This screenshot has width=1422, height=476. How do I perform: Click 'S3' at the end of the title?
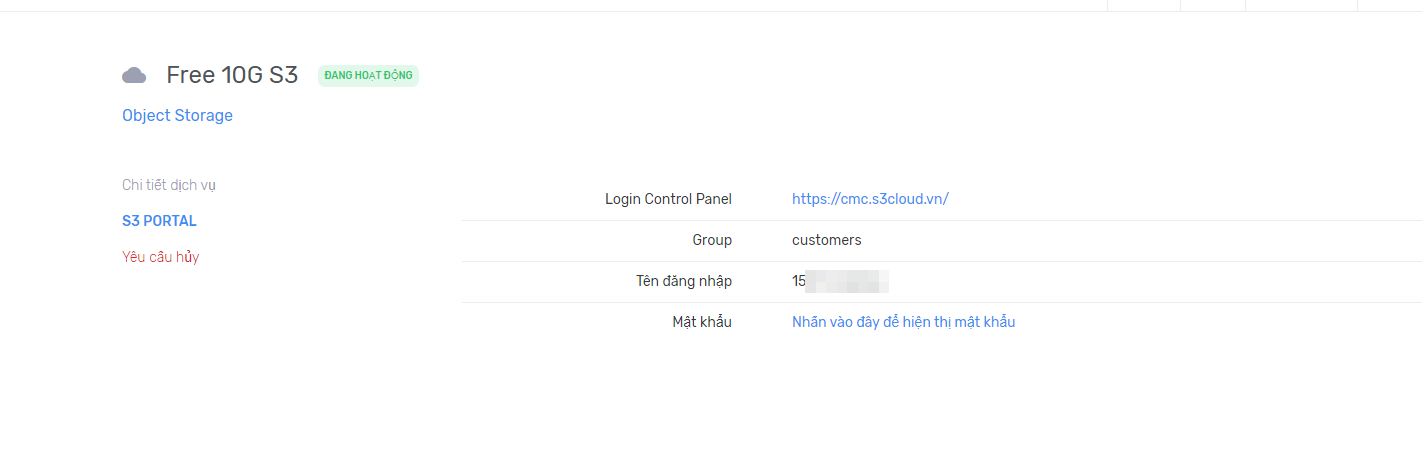(284, 75)
